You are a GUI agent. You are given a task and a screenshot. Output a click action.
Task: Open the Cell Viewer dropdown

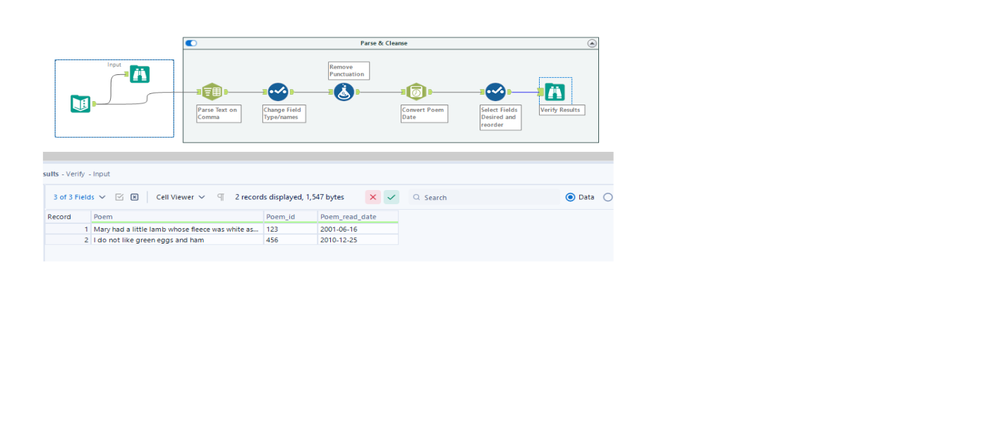181,197
